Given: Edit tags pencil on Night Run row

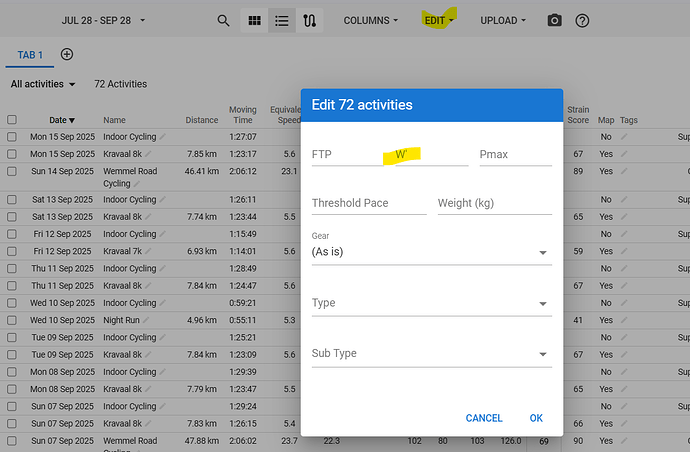Looking at the screenshot, I should click(x=624, y=320).
